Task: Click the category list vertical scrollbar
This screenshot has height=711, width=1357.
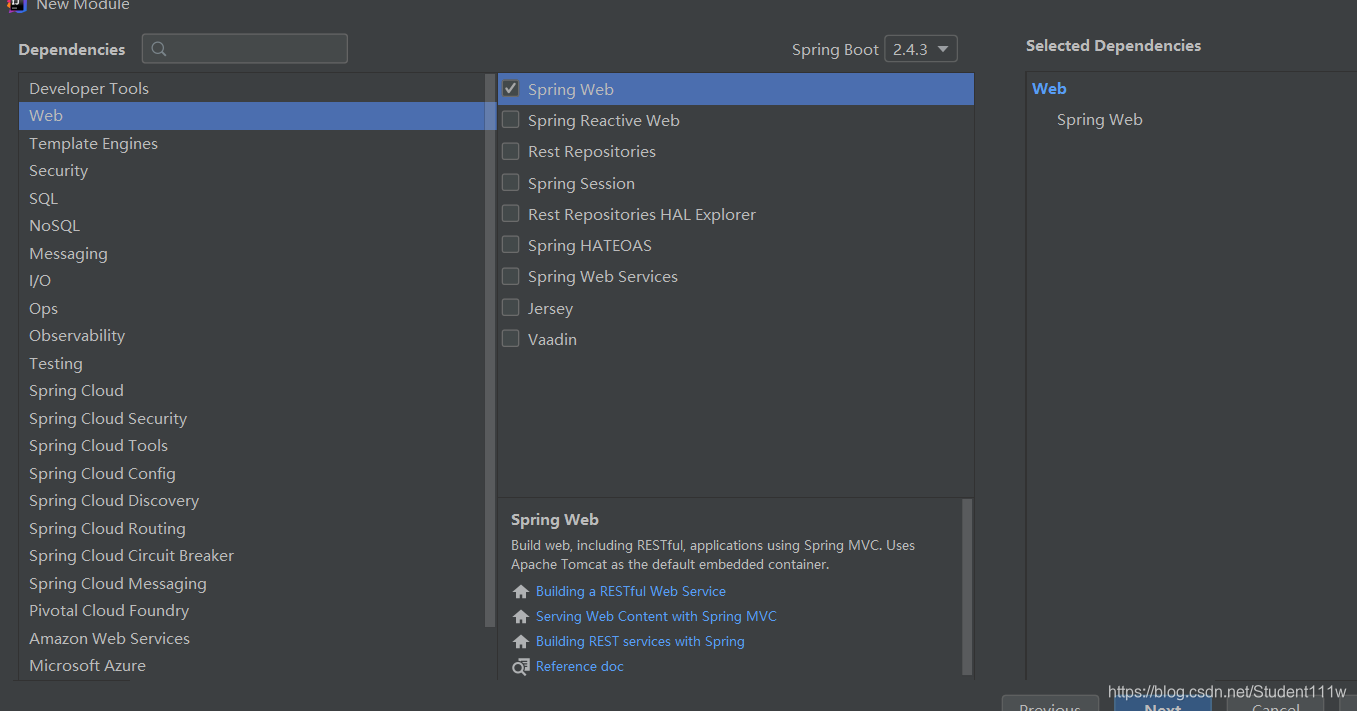Action: tap(490, 350)
